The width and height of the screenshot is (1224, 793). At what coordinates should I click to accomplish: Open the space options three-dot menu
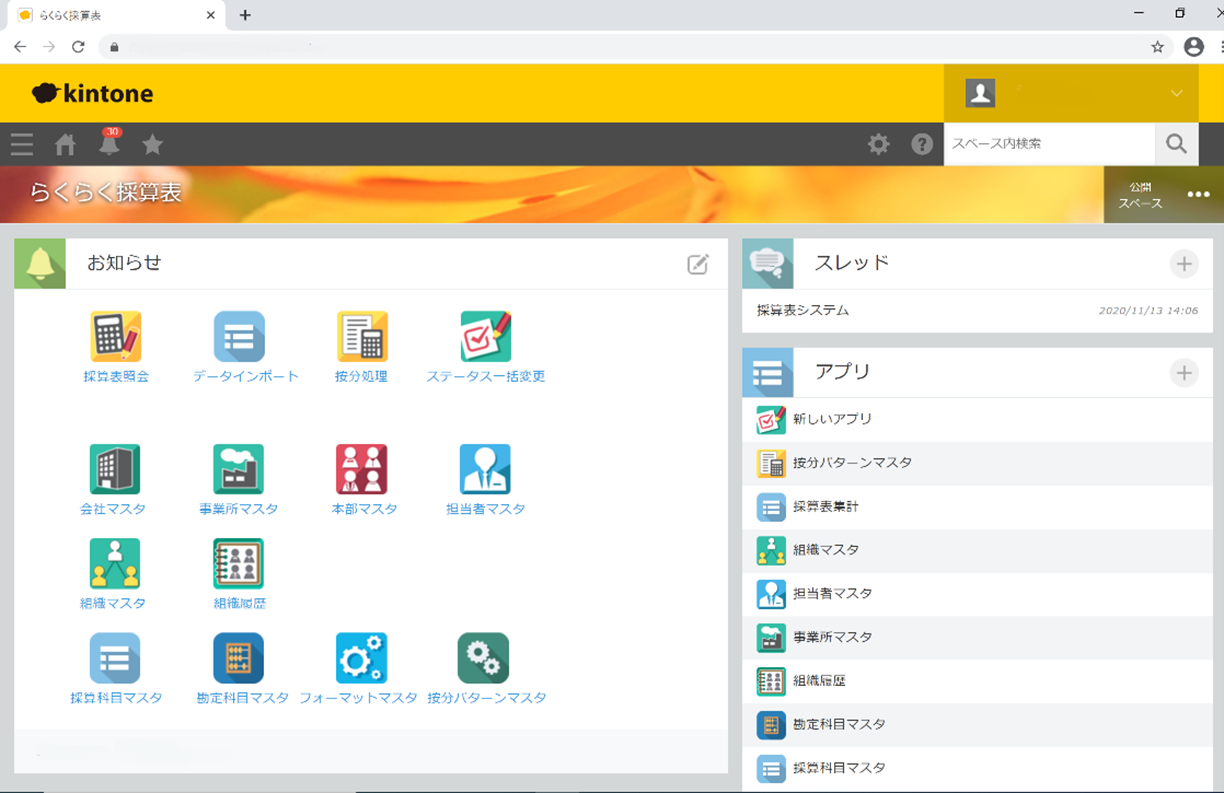point(1198,195)
